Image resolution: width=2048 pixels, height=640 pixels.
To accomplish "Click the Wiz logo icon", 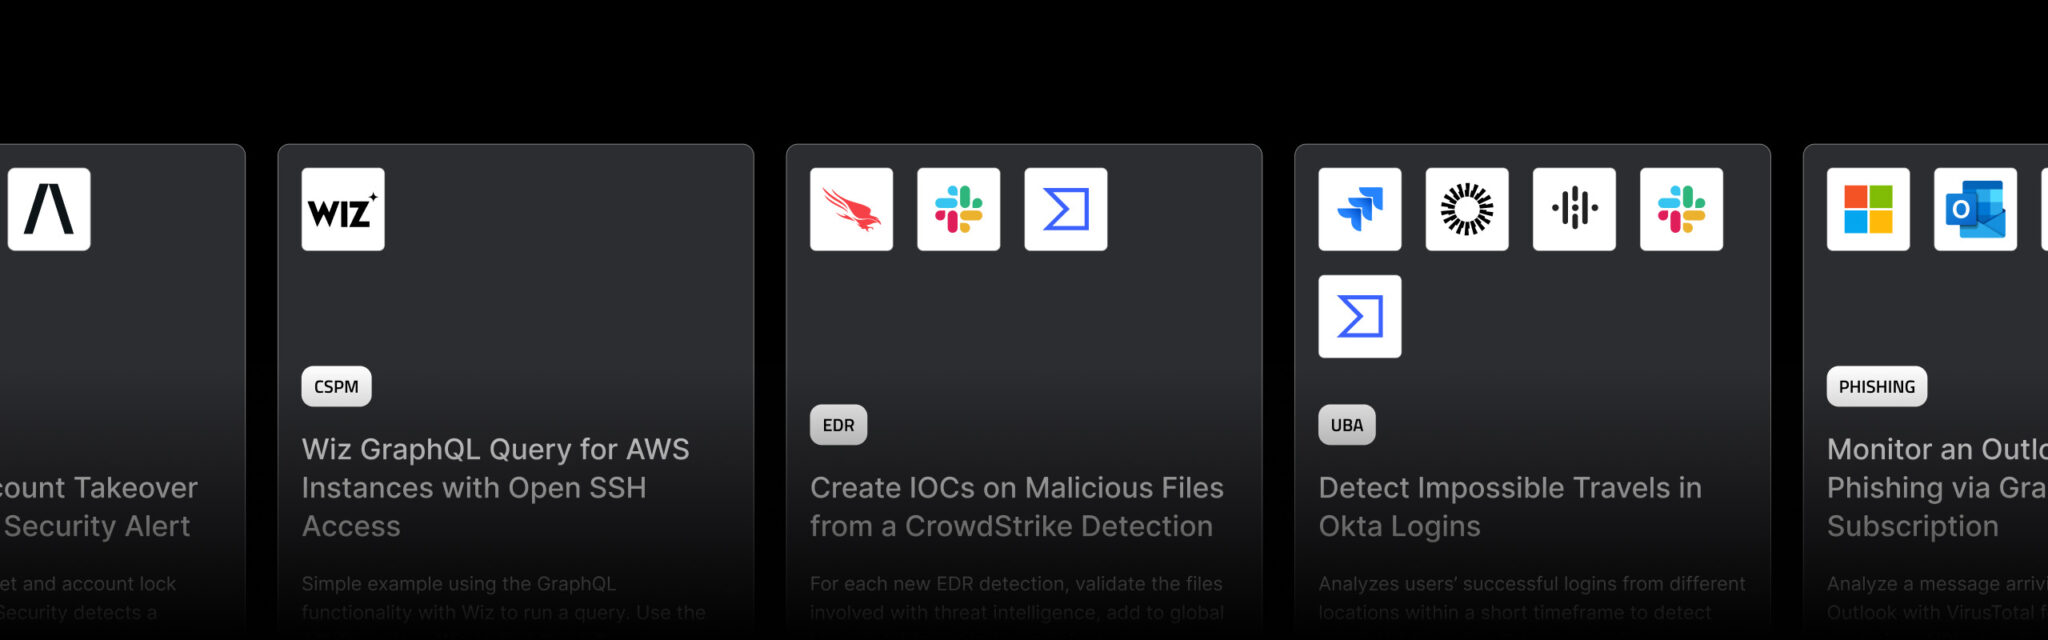I will (343, 209).
